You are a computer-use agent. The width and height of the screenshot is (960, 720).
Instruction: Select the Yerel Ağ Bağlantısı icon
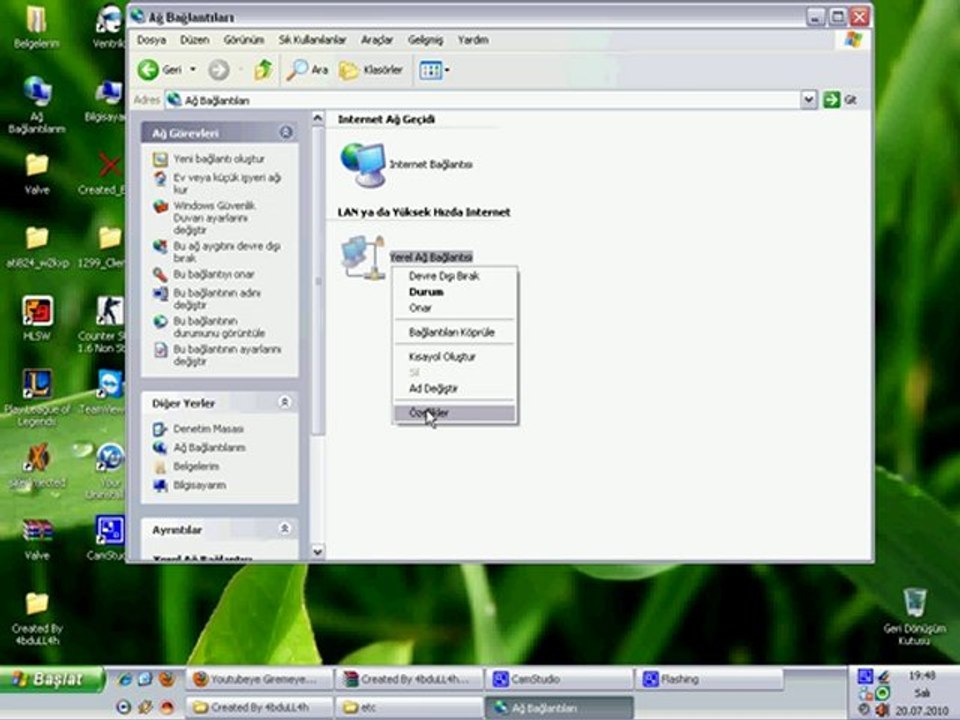(362, 257)
